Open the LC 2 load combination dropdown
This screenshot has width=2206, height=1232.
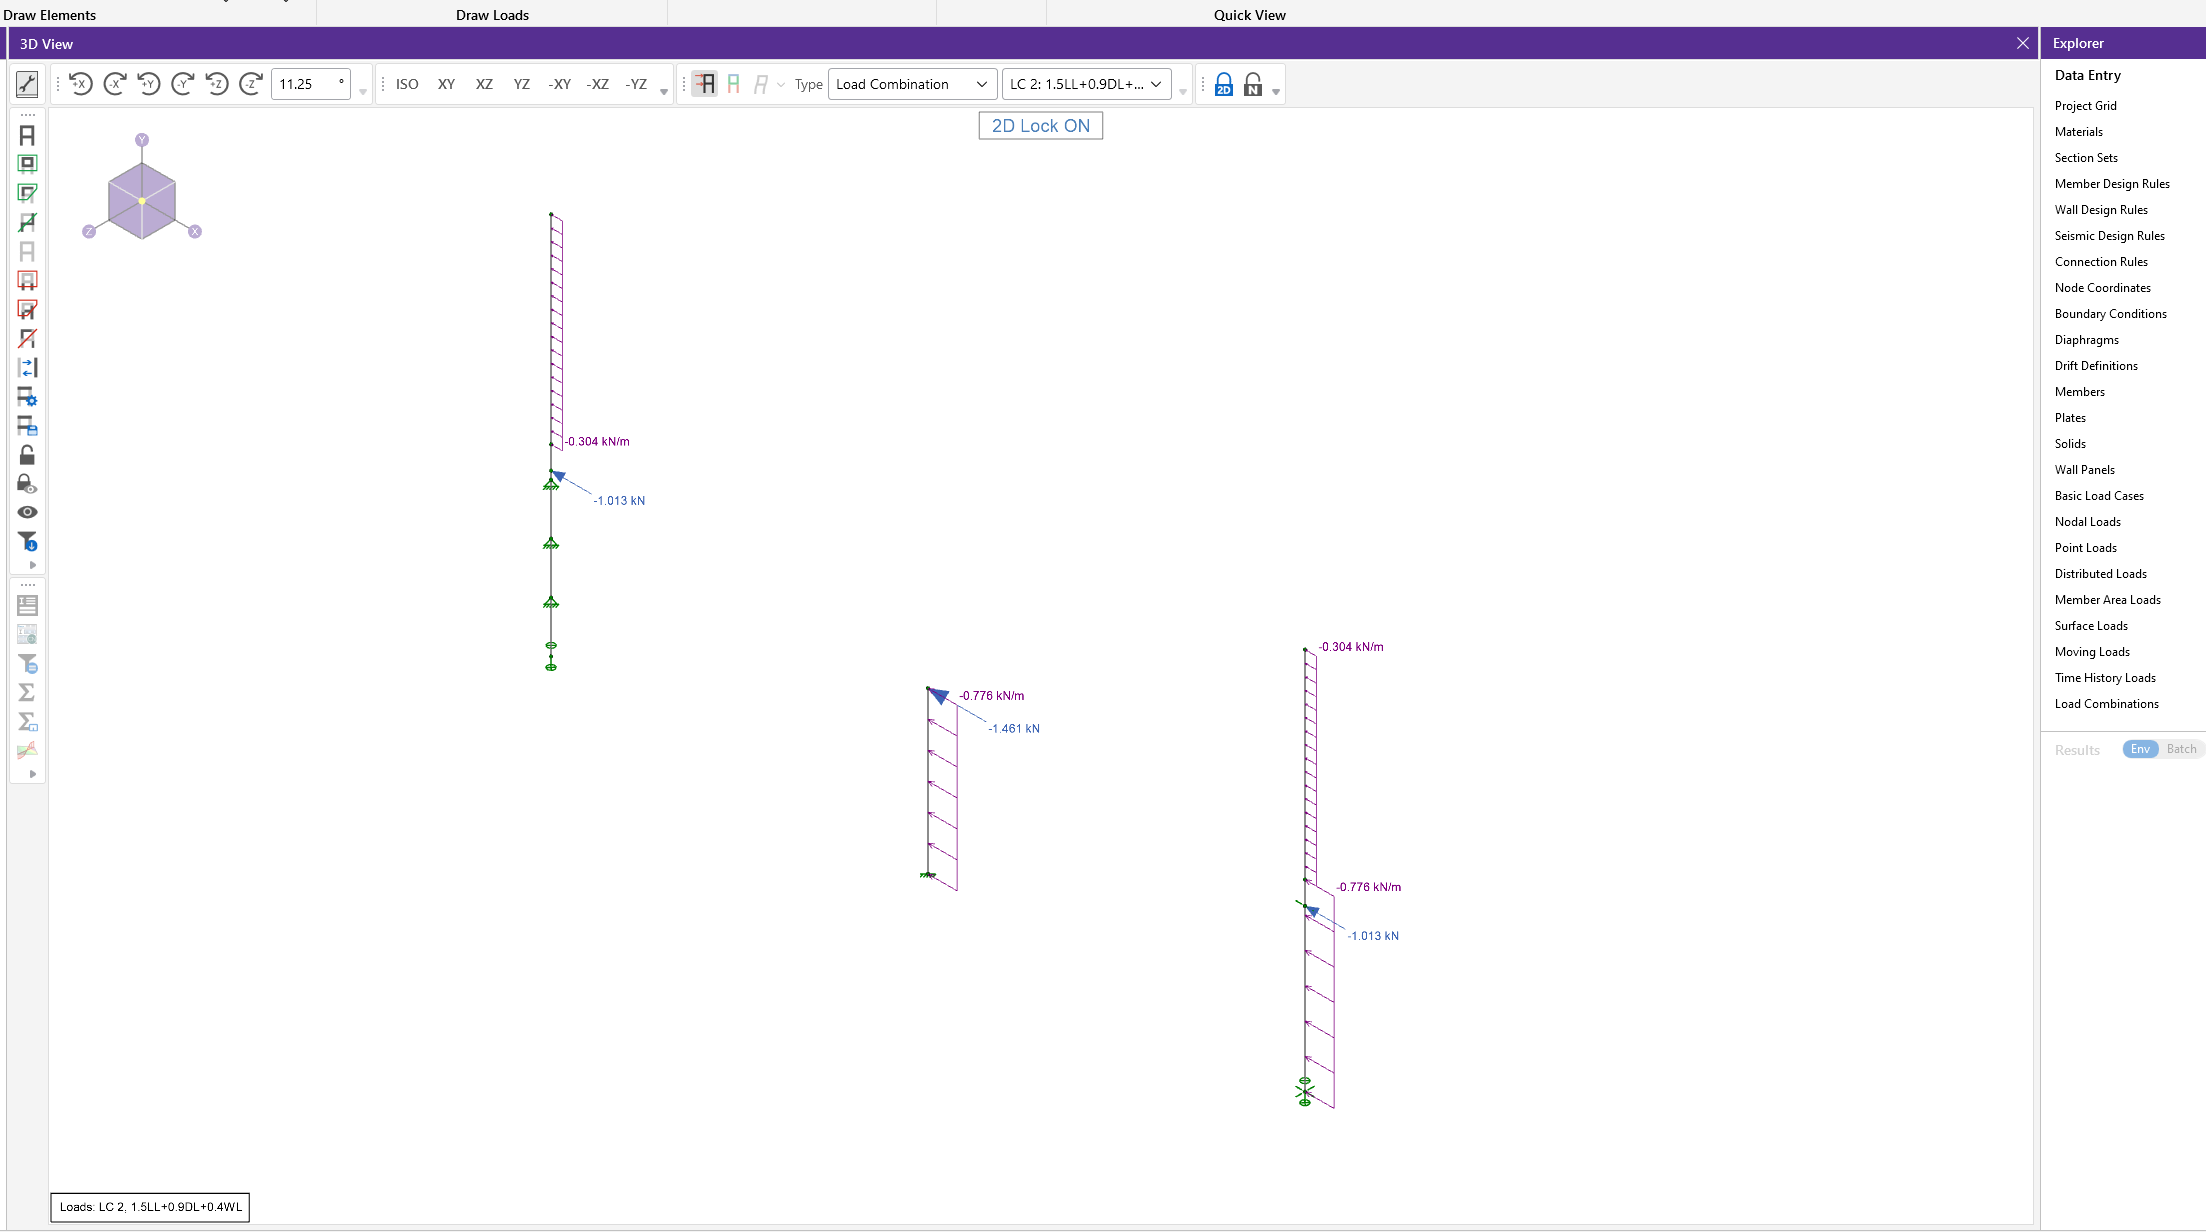click(x=1086, y=84)
